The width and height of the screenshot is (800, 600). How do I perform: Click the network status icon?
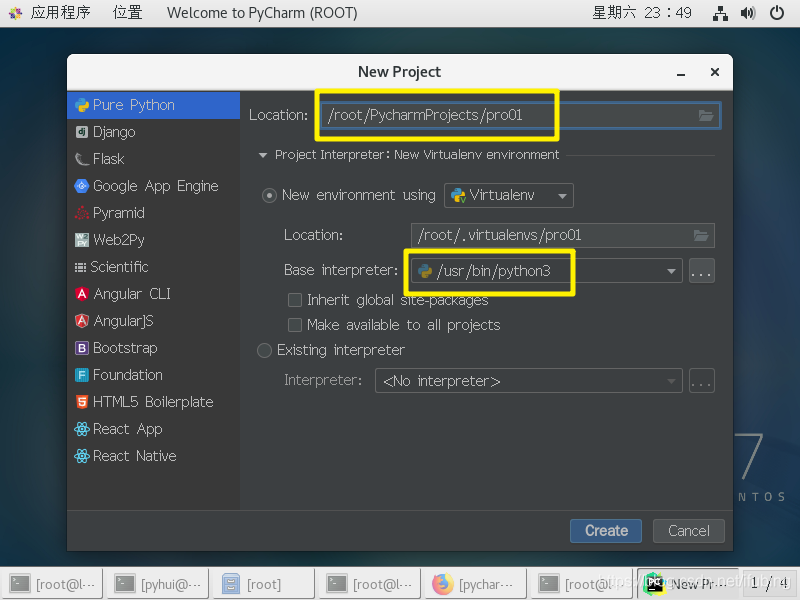[720, 13]
